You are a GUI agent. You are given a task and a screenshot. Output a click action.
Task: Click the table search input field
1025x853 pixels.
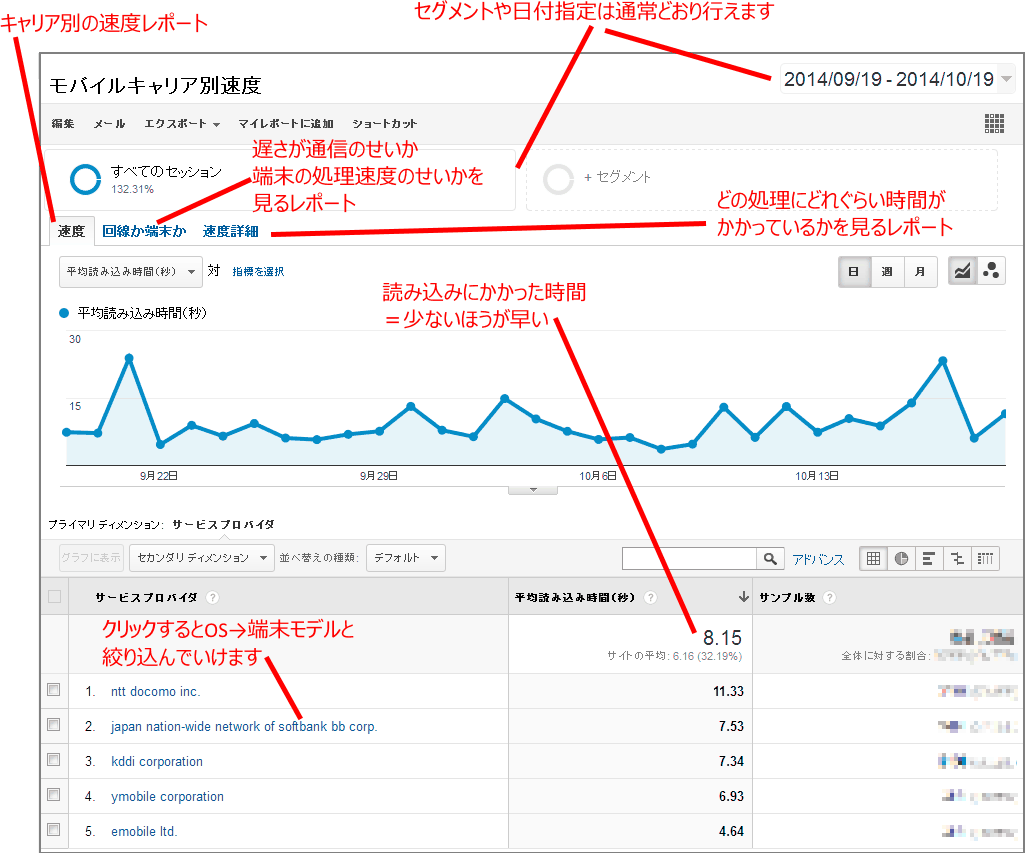pyautogui.click(x=689, y=559)
